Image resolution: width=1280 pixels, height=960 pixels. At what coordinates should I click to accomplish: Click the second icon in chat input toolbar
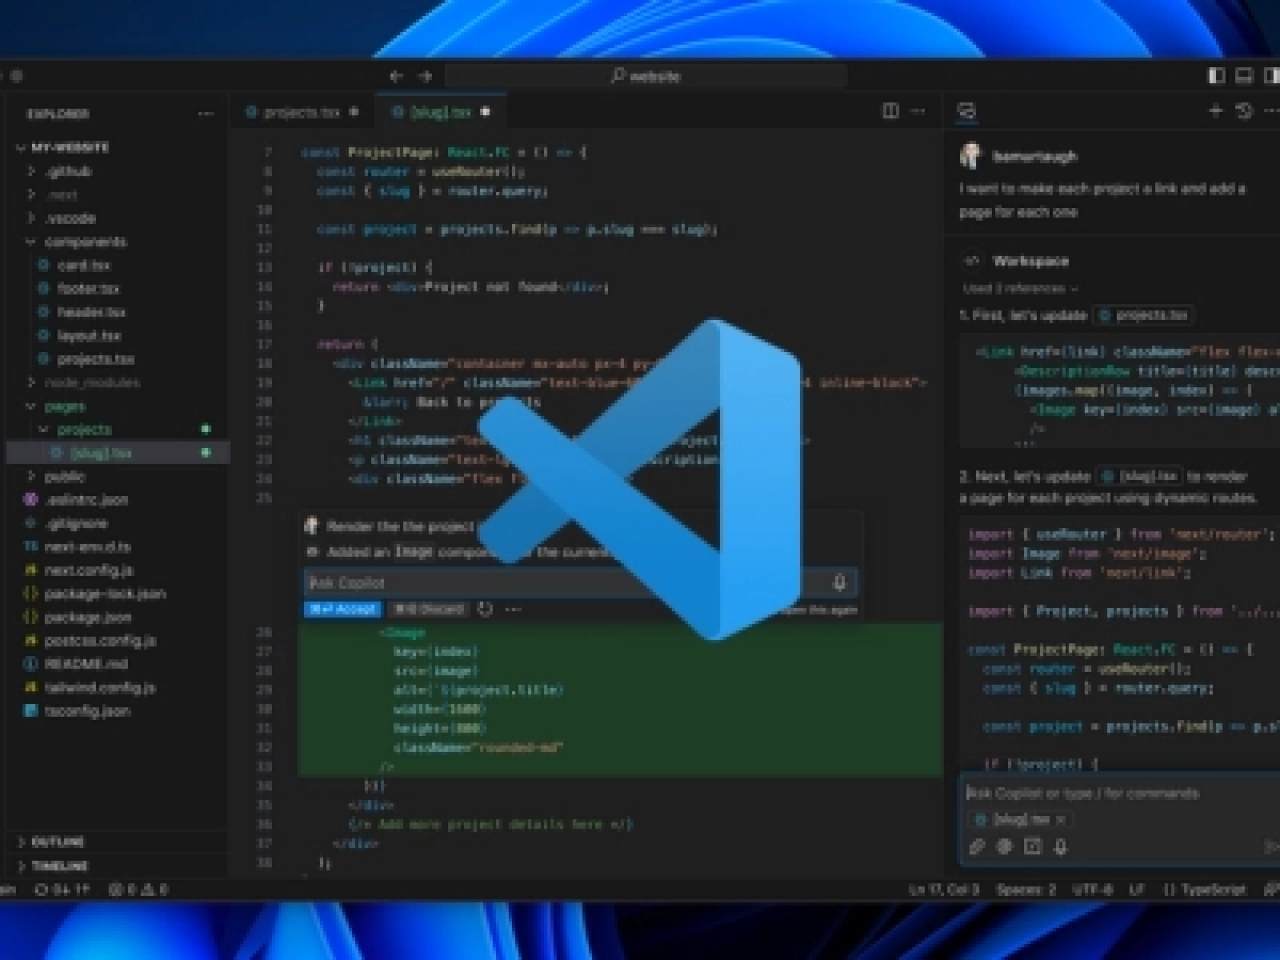pos(1005,846)
